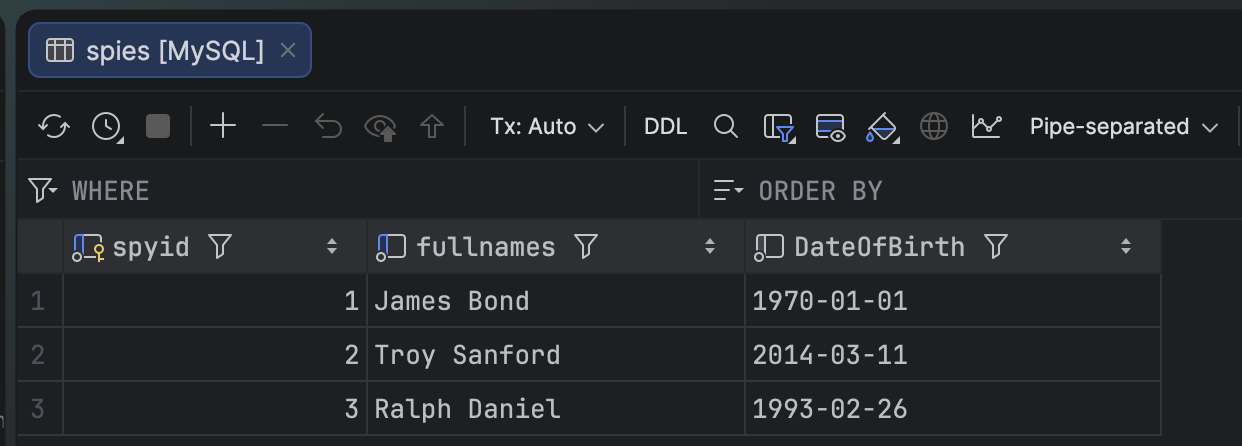The height and width of the screenshot is (446, 1242).
Task: Select the spyid cell of Ralph Daniel
Action: tap(215, 409)
